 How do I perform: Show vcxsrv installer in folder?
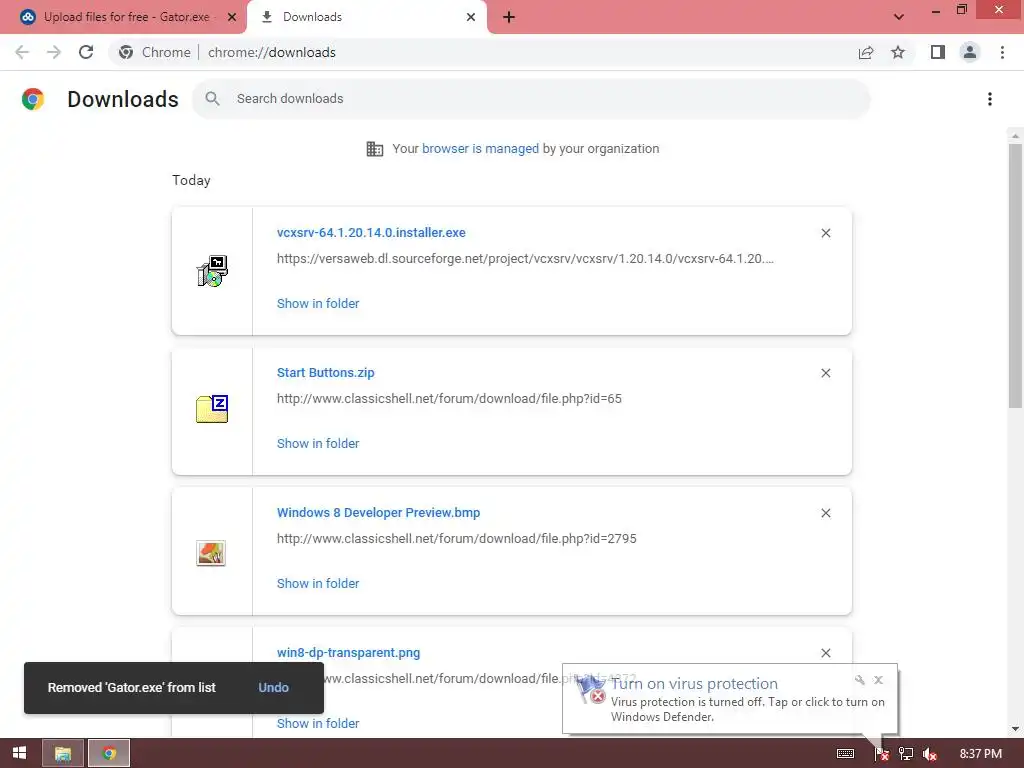tap(318, 304)
